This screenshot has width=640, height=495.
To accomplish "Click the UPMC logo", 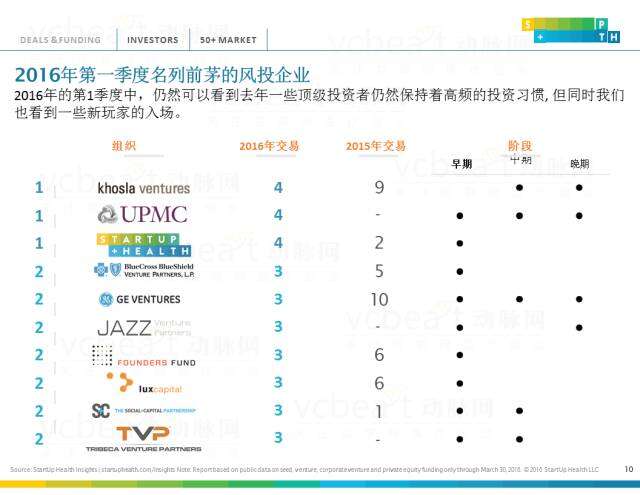I will [142, 214].
